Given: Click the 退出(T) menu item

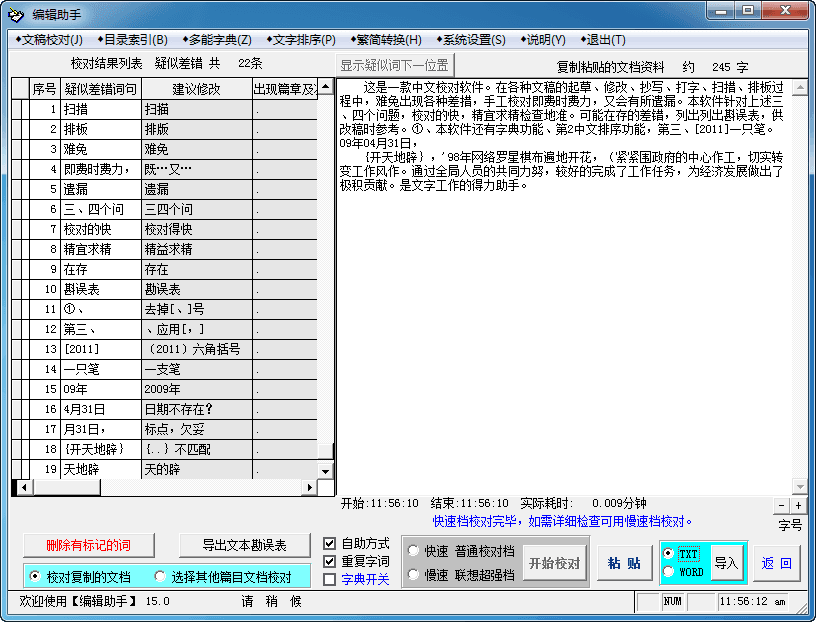Looking at the screenshot, I should (x=603, y=40).
